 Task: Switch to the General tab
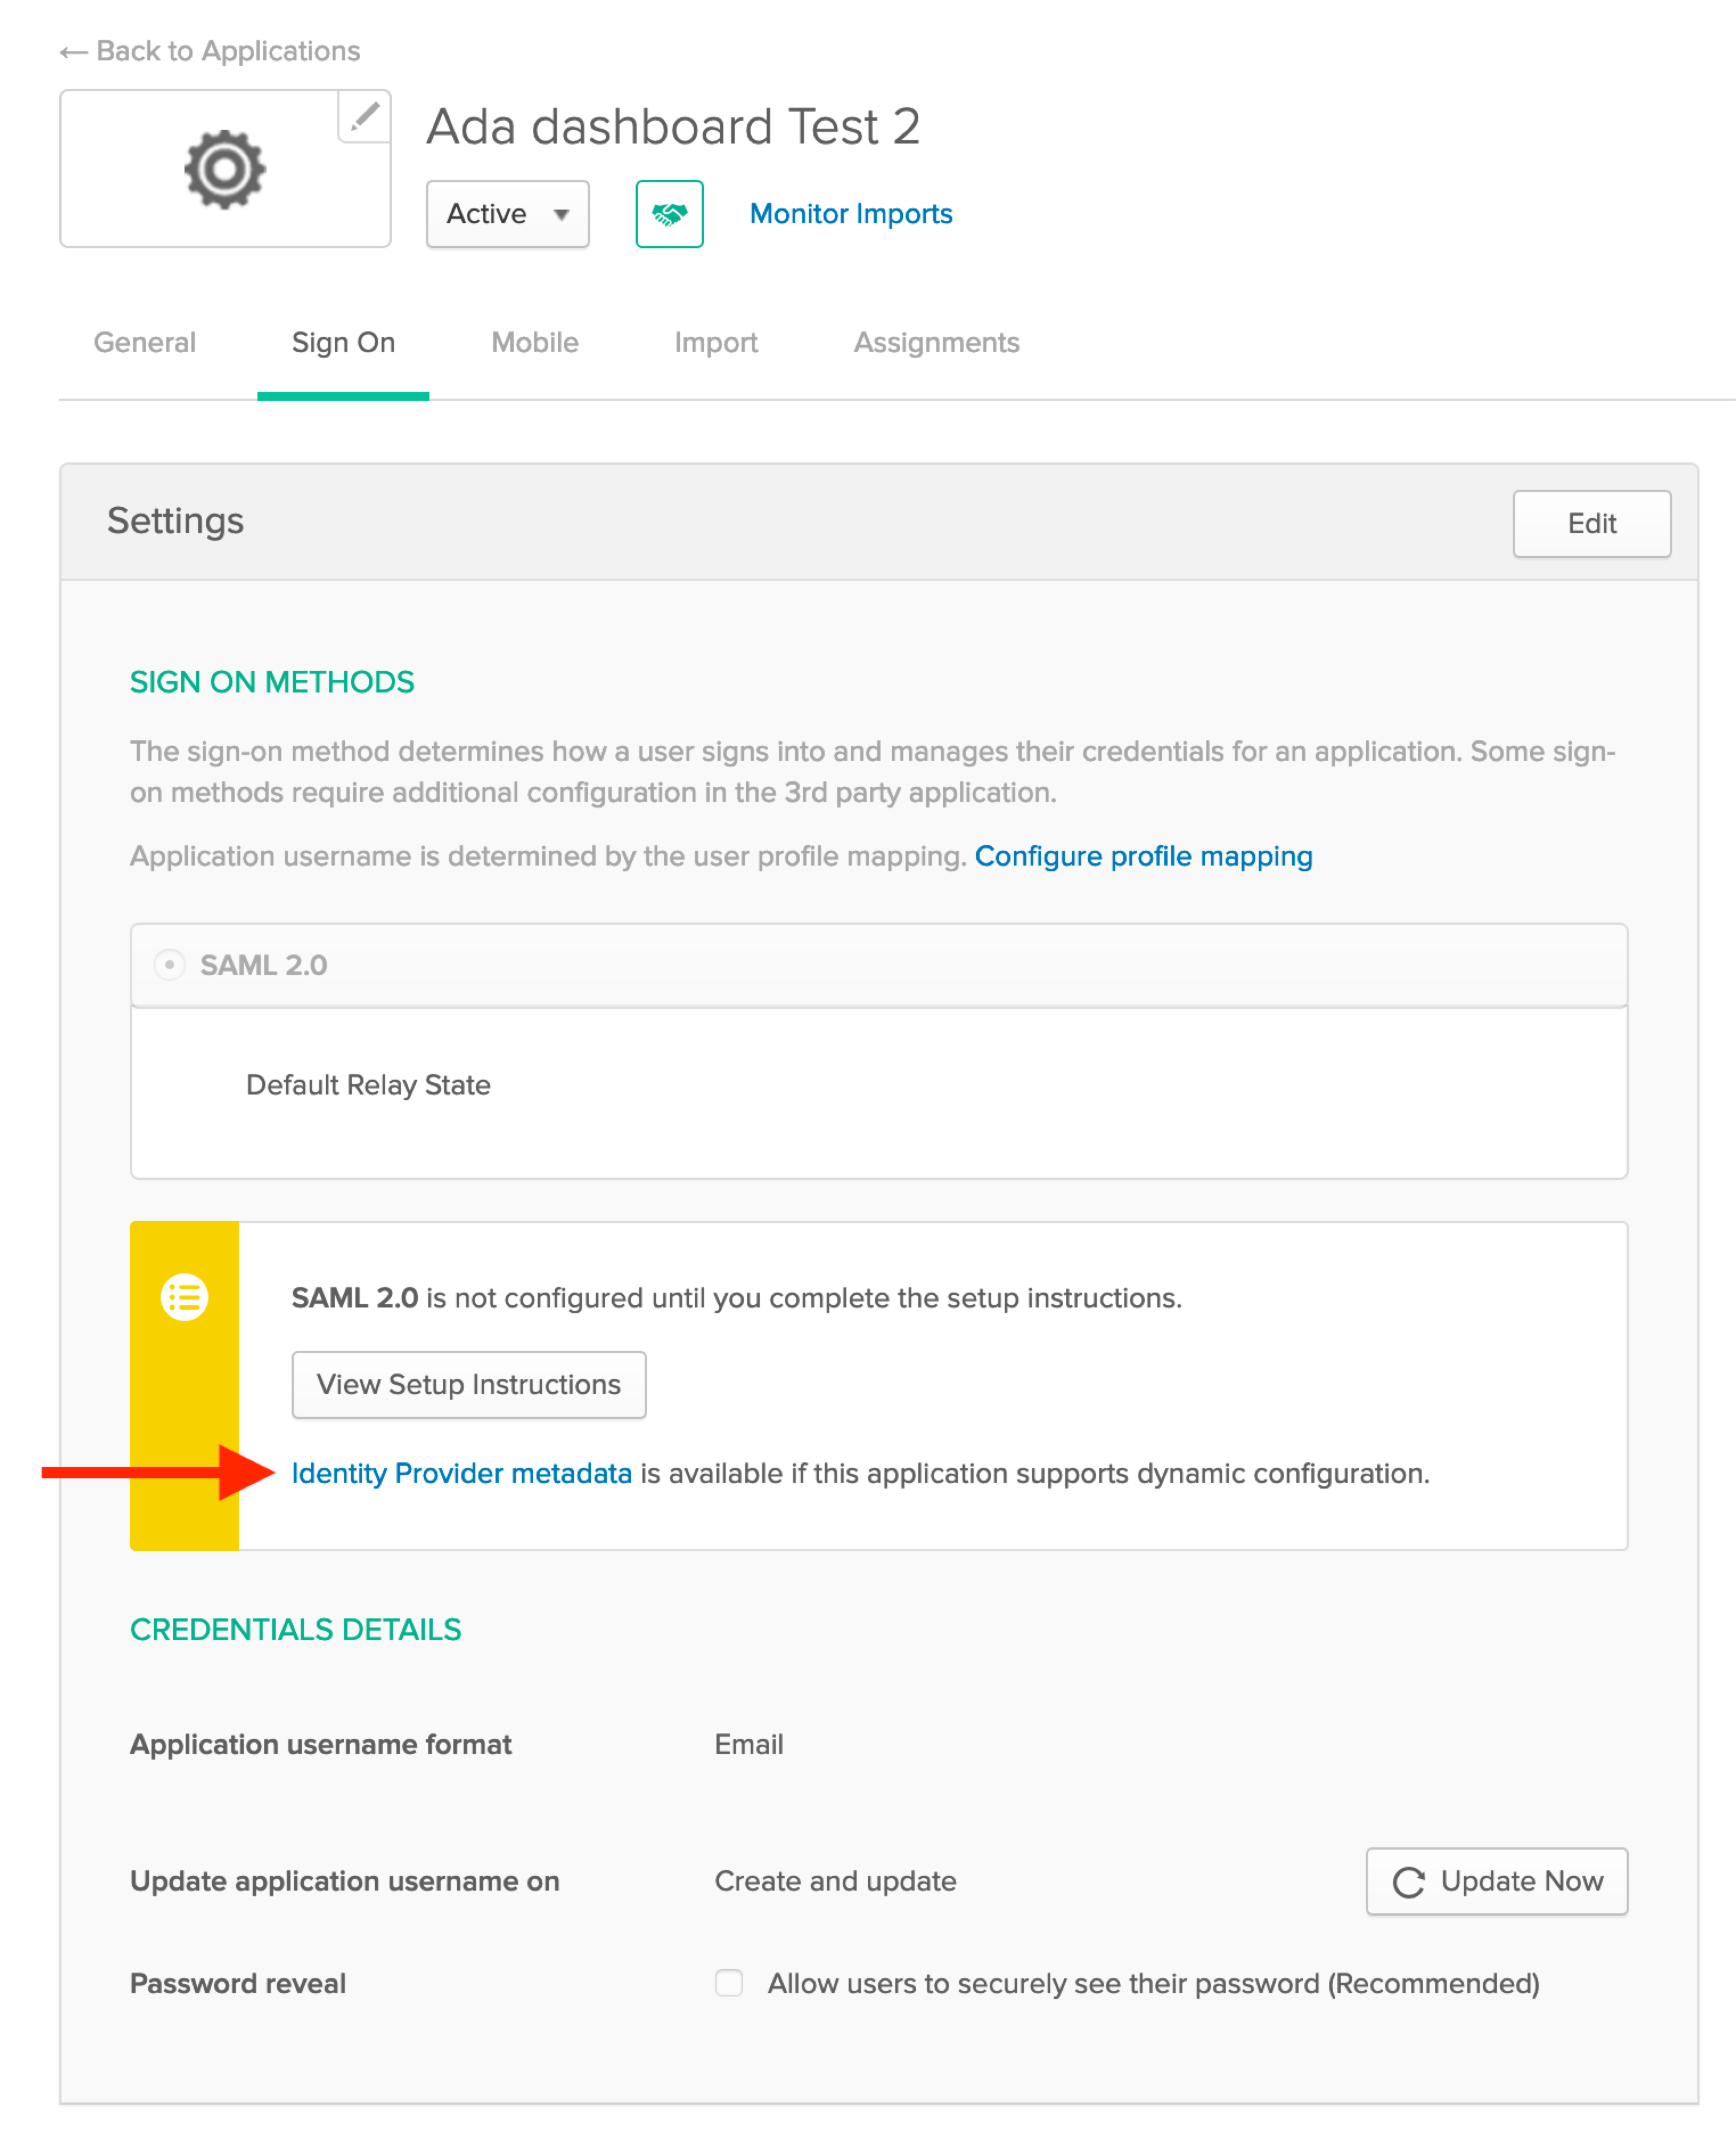144,343
